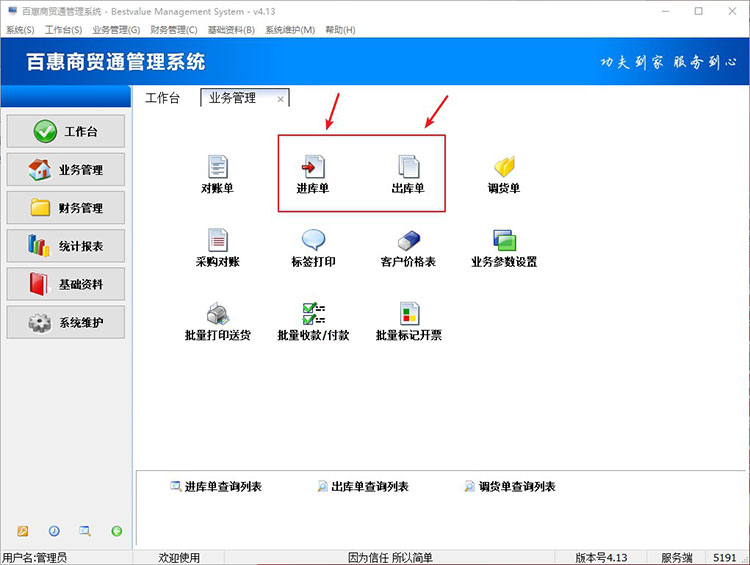Click the orange key icon at sidebar bottom
Viewport: 750px width, 565px height.
[22, 531]
